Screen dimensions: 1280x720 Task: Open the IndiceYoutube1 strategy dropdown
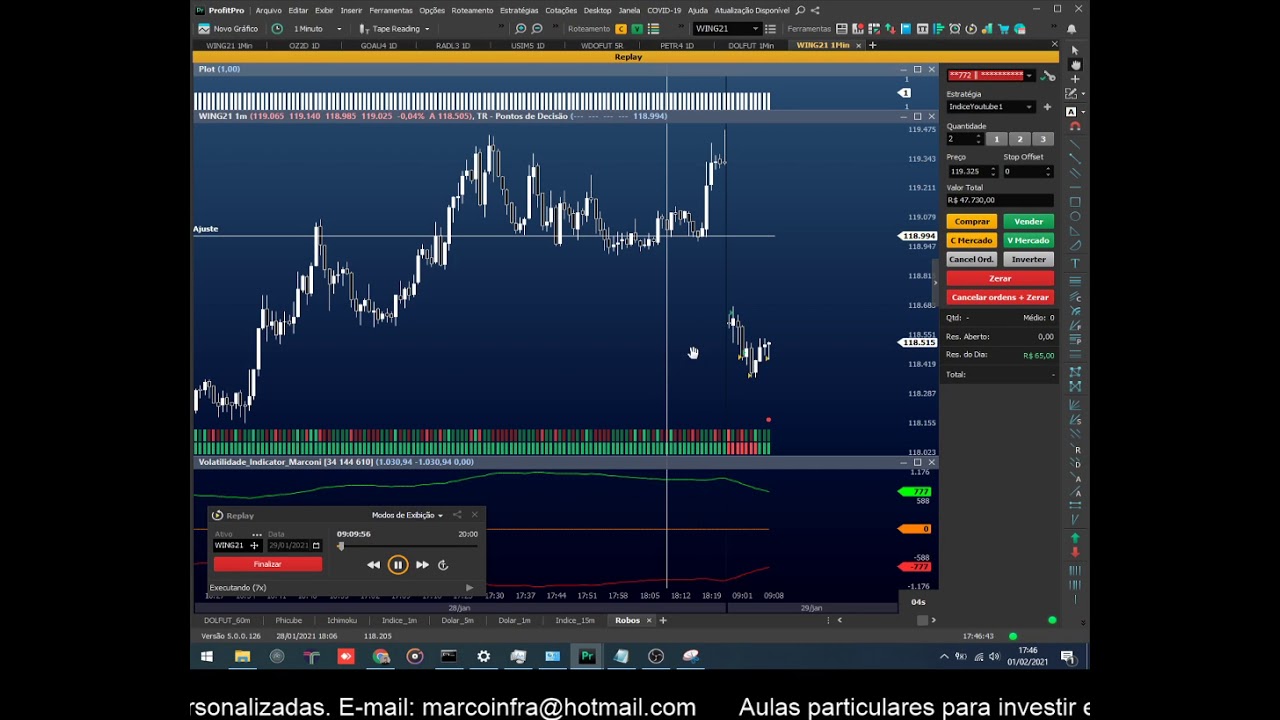990,107
